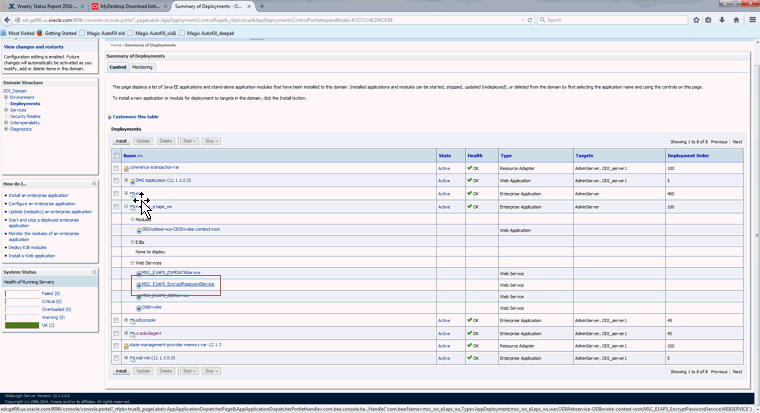Collapse the Modules section
760x413 pixels.
pos(132,219)
